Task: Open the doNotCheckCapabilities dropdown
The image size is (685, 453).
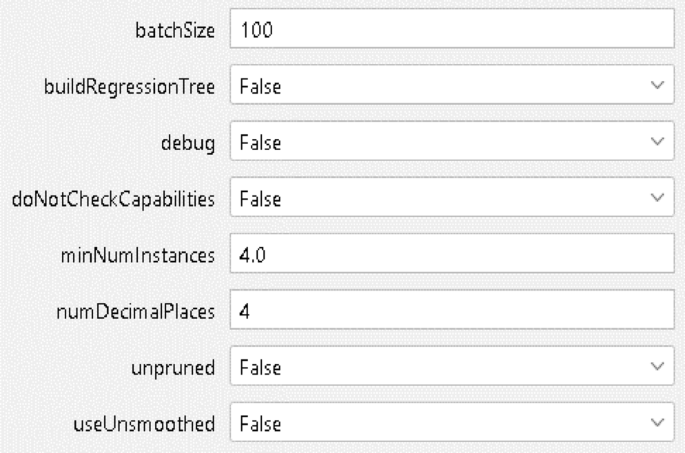Action: 440,199
